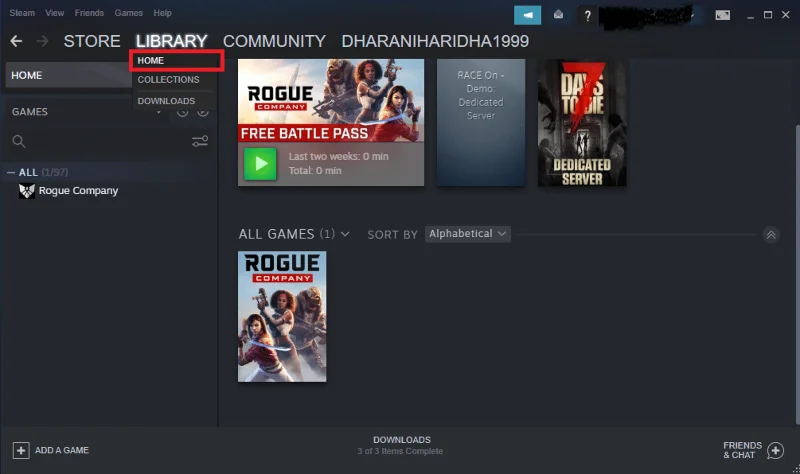Open the DOWNLOADS status at bottom

401,445
